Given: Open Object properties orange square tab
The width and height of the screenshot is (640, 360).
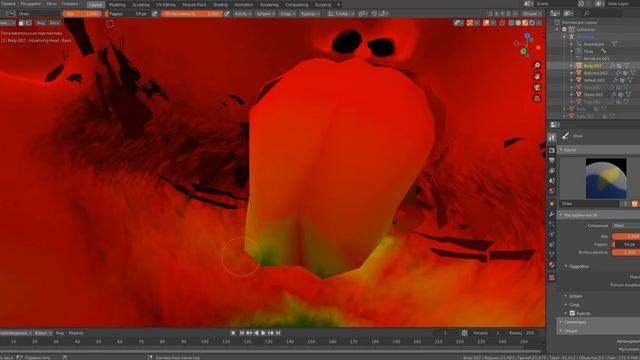Looking at the screenshot, I should (552, 203).
